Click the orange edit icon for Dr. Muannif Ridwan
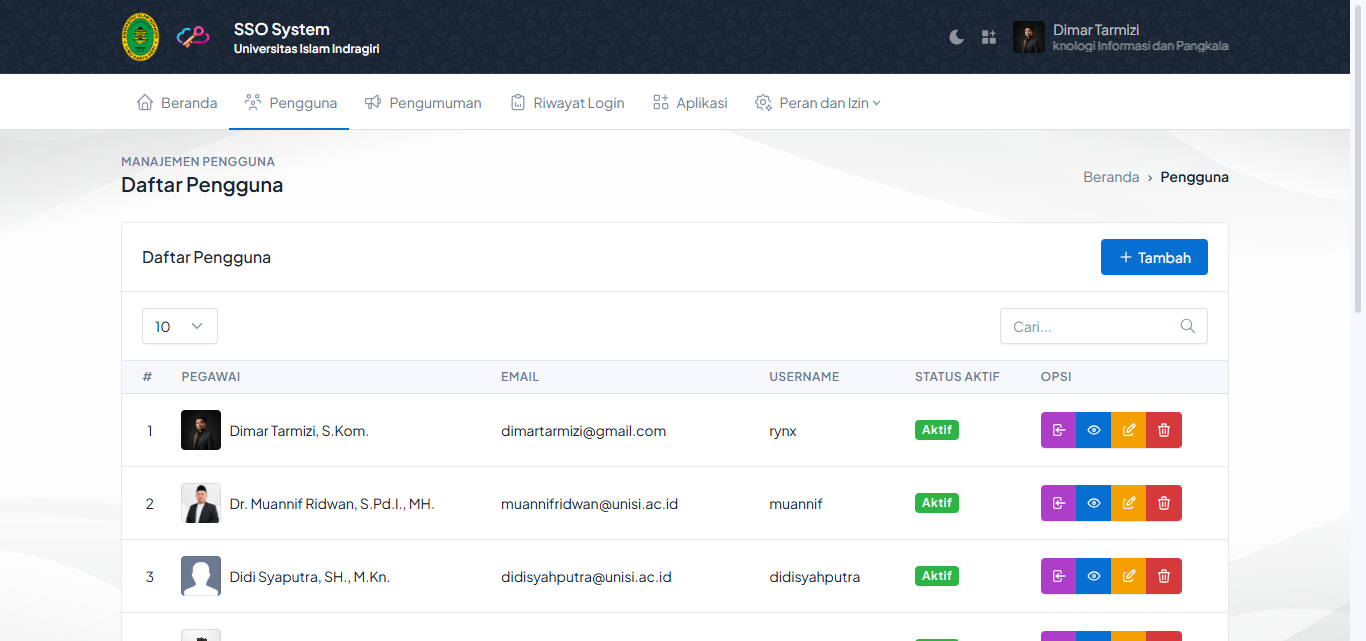 1129,503
